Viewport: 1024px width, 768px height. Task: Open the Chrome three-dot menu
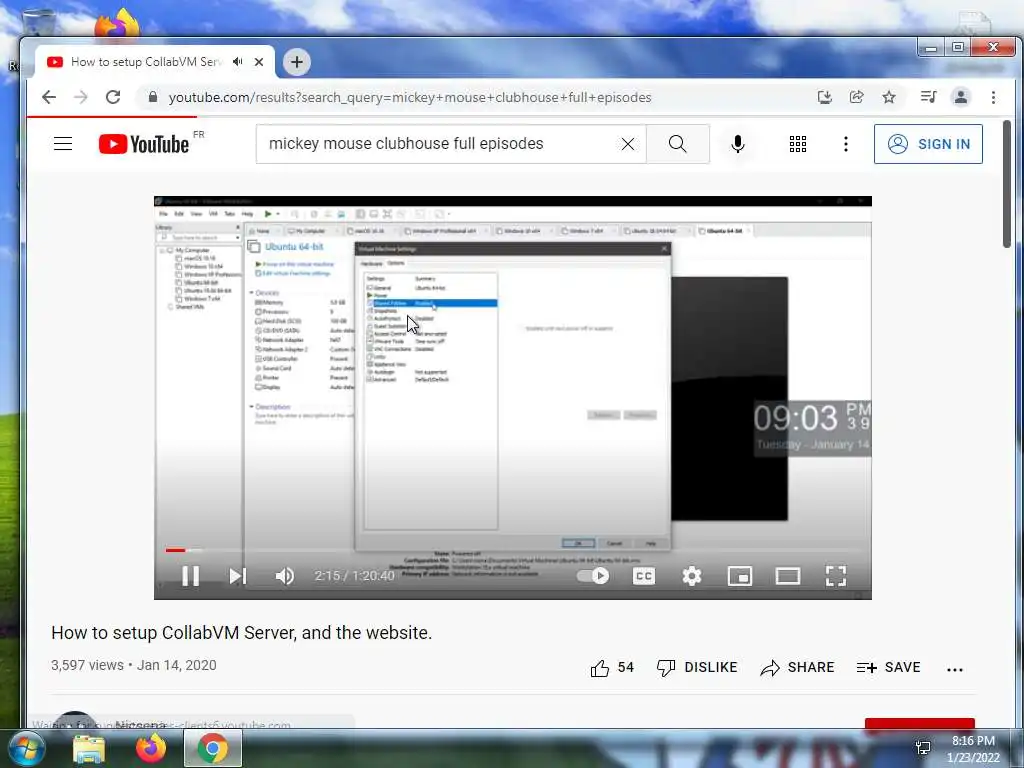[993, 97]
